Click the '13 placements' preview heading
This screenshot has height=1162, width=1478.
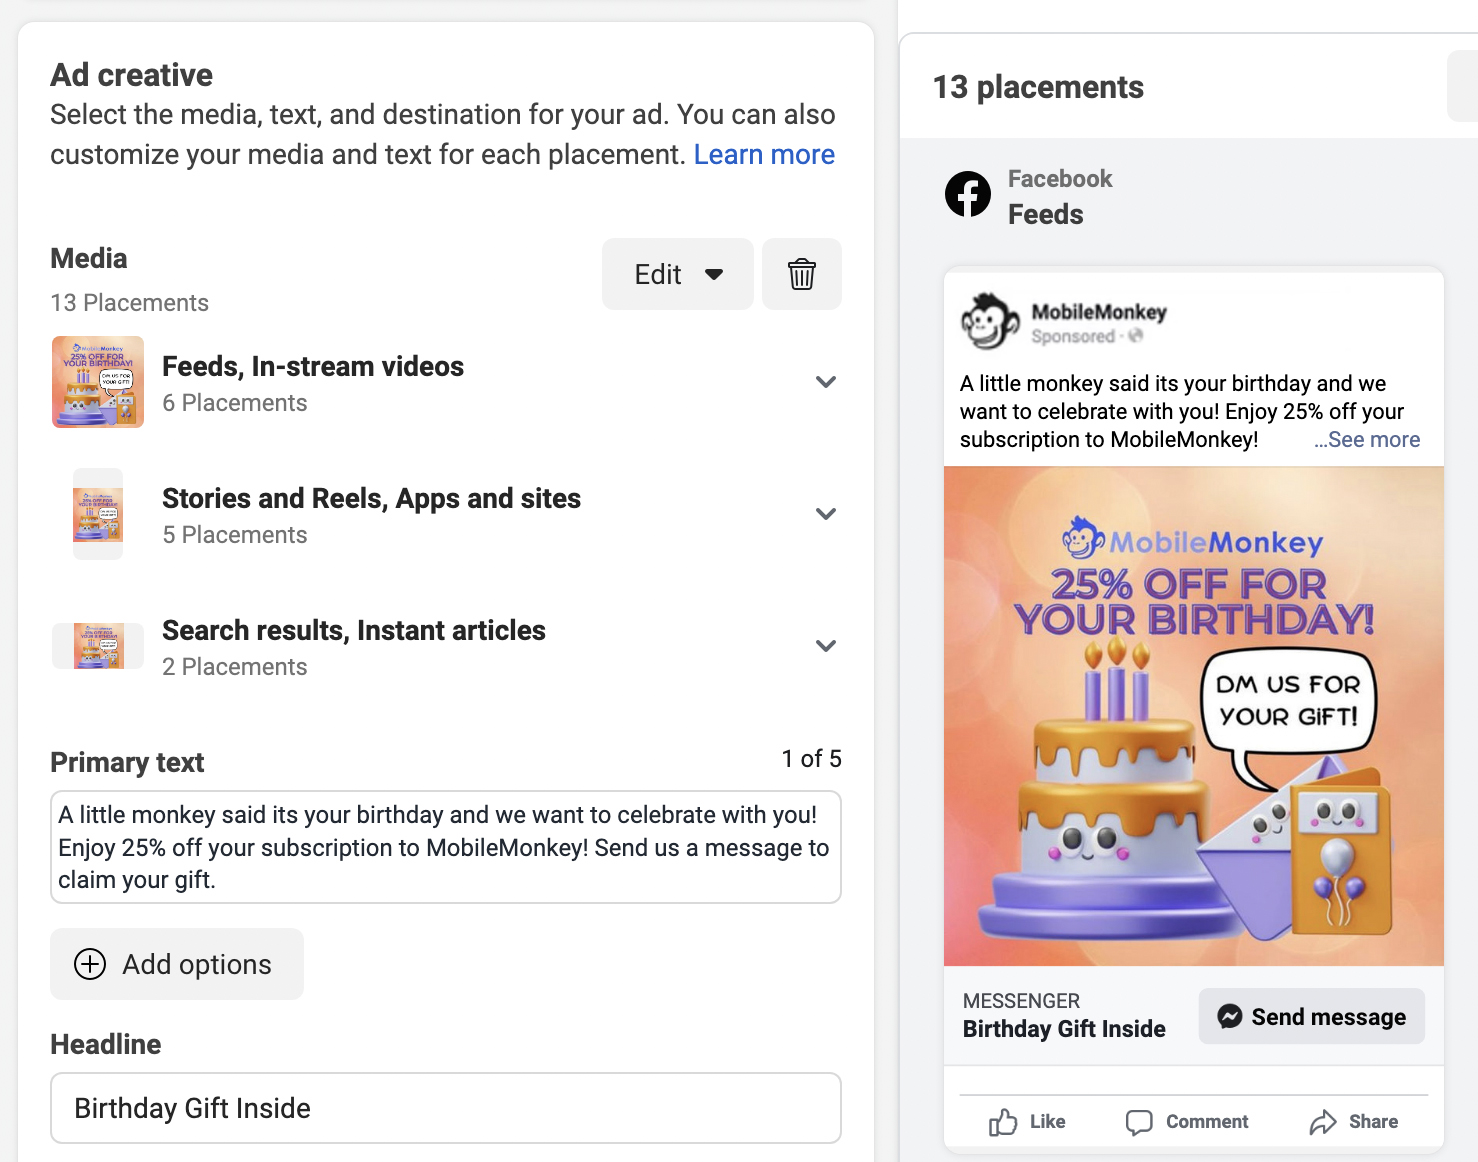pos(1038,87)
